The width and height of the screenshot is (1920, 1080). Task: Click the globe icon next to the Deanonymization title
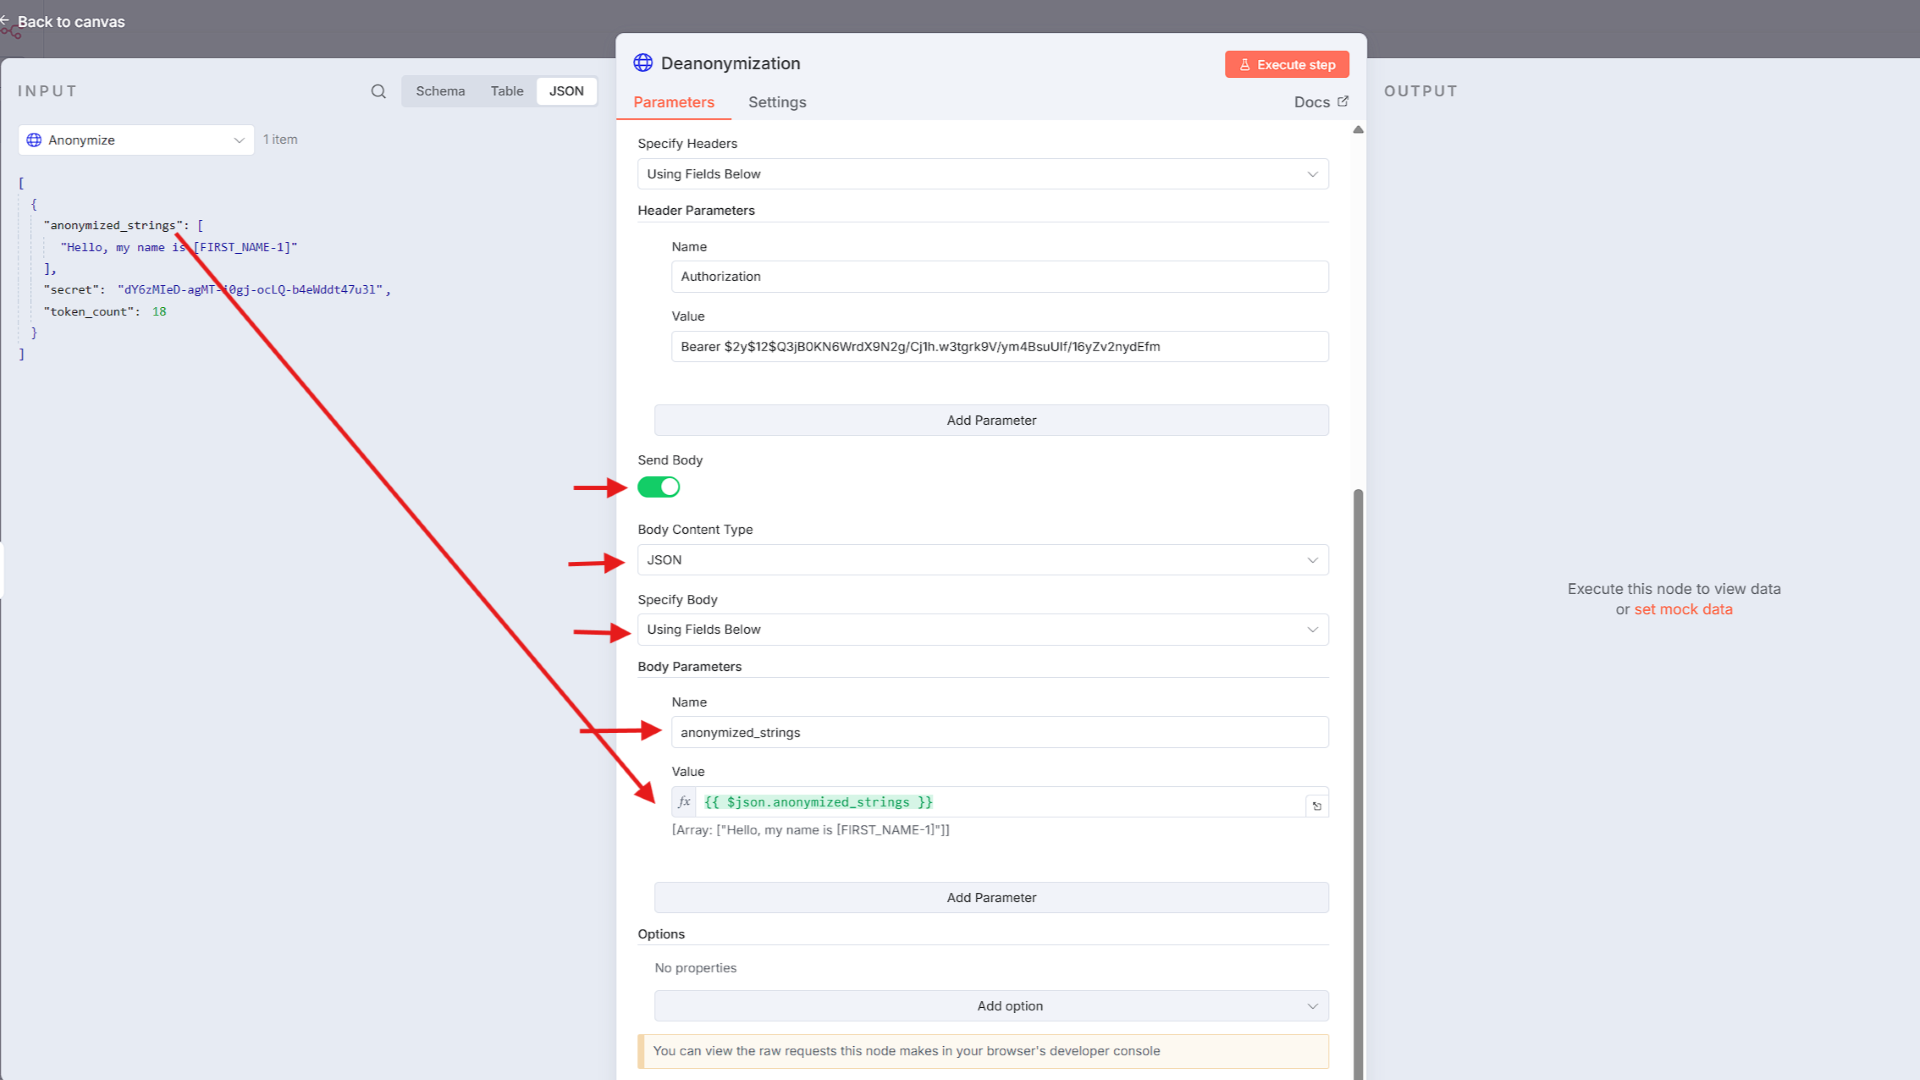(643, 63)
